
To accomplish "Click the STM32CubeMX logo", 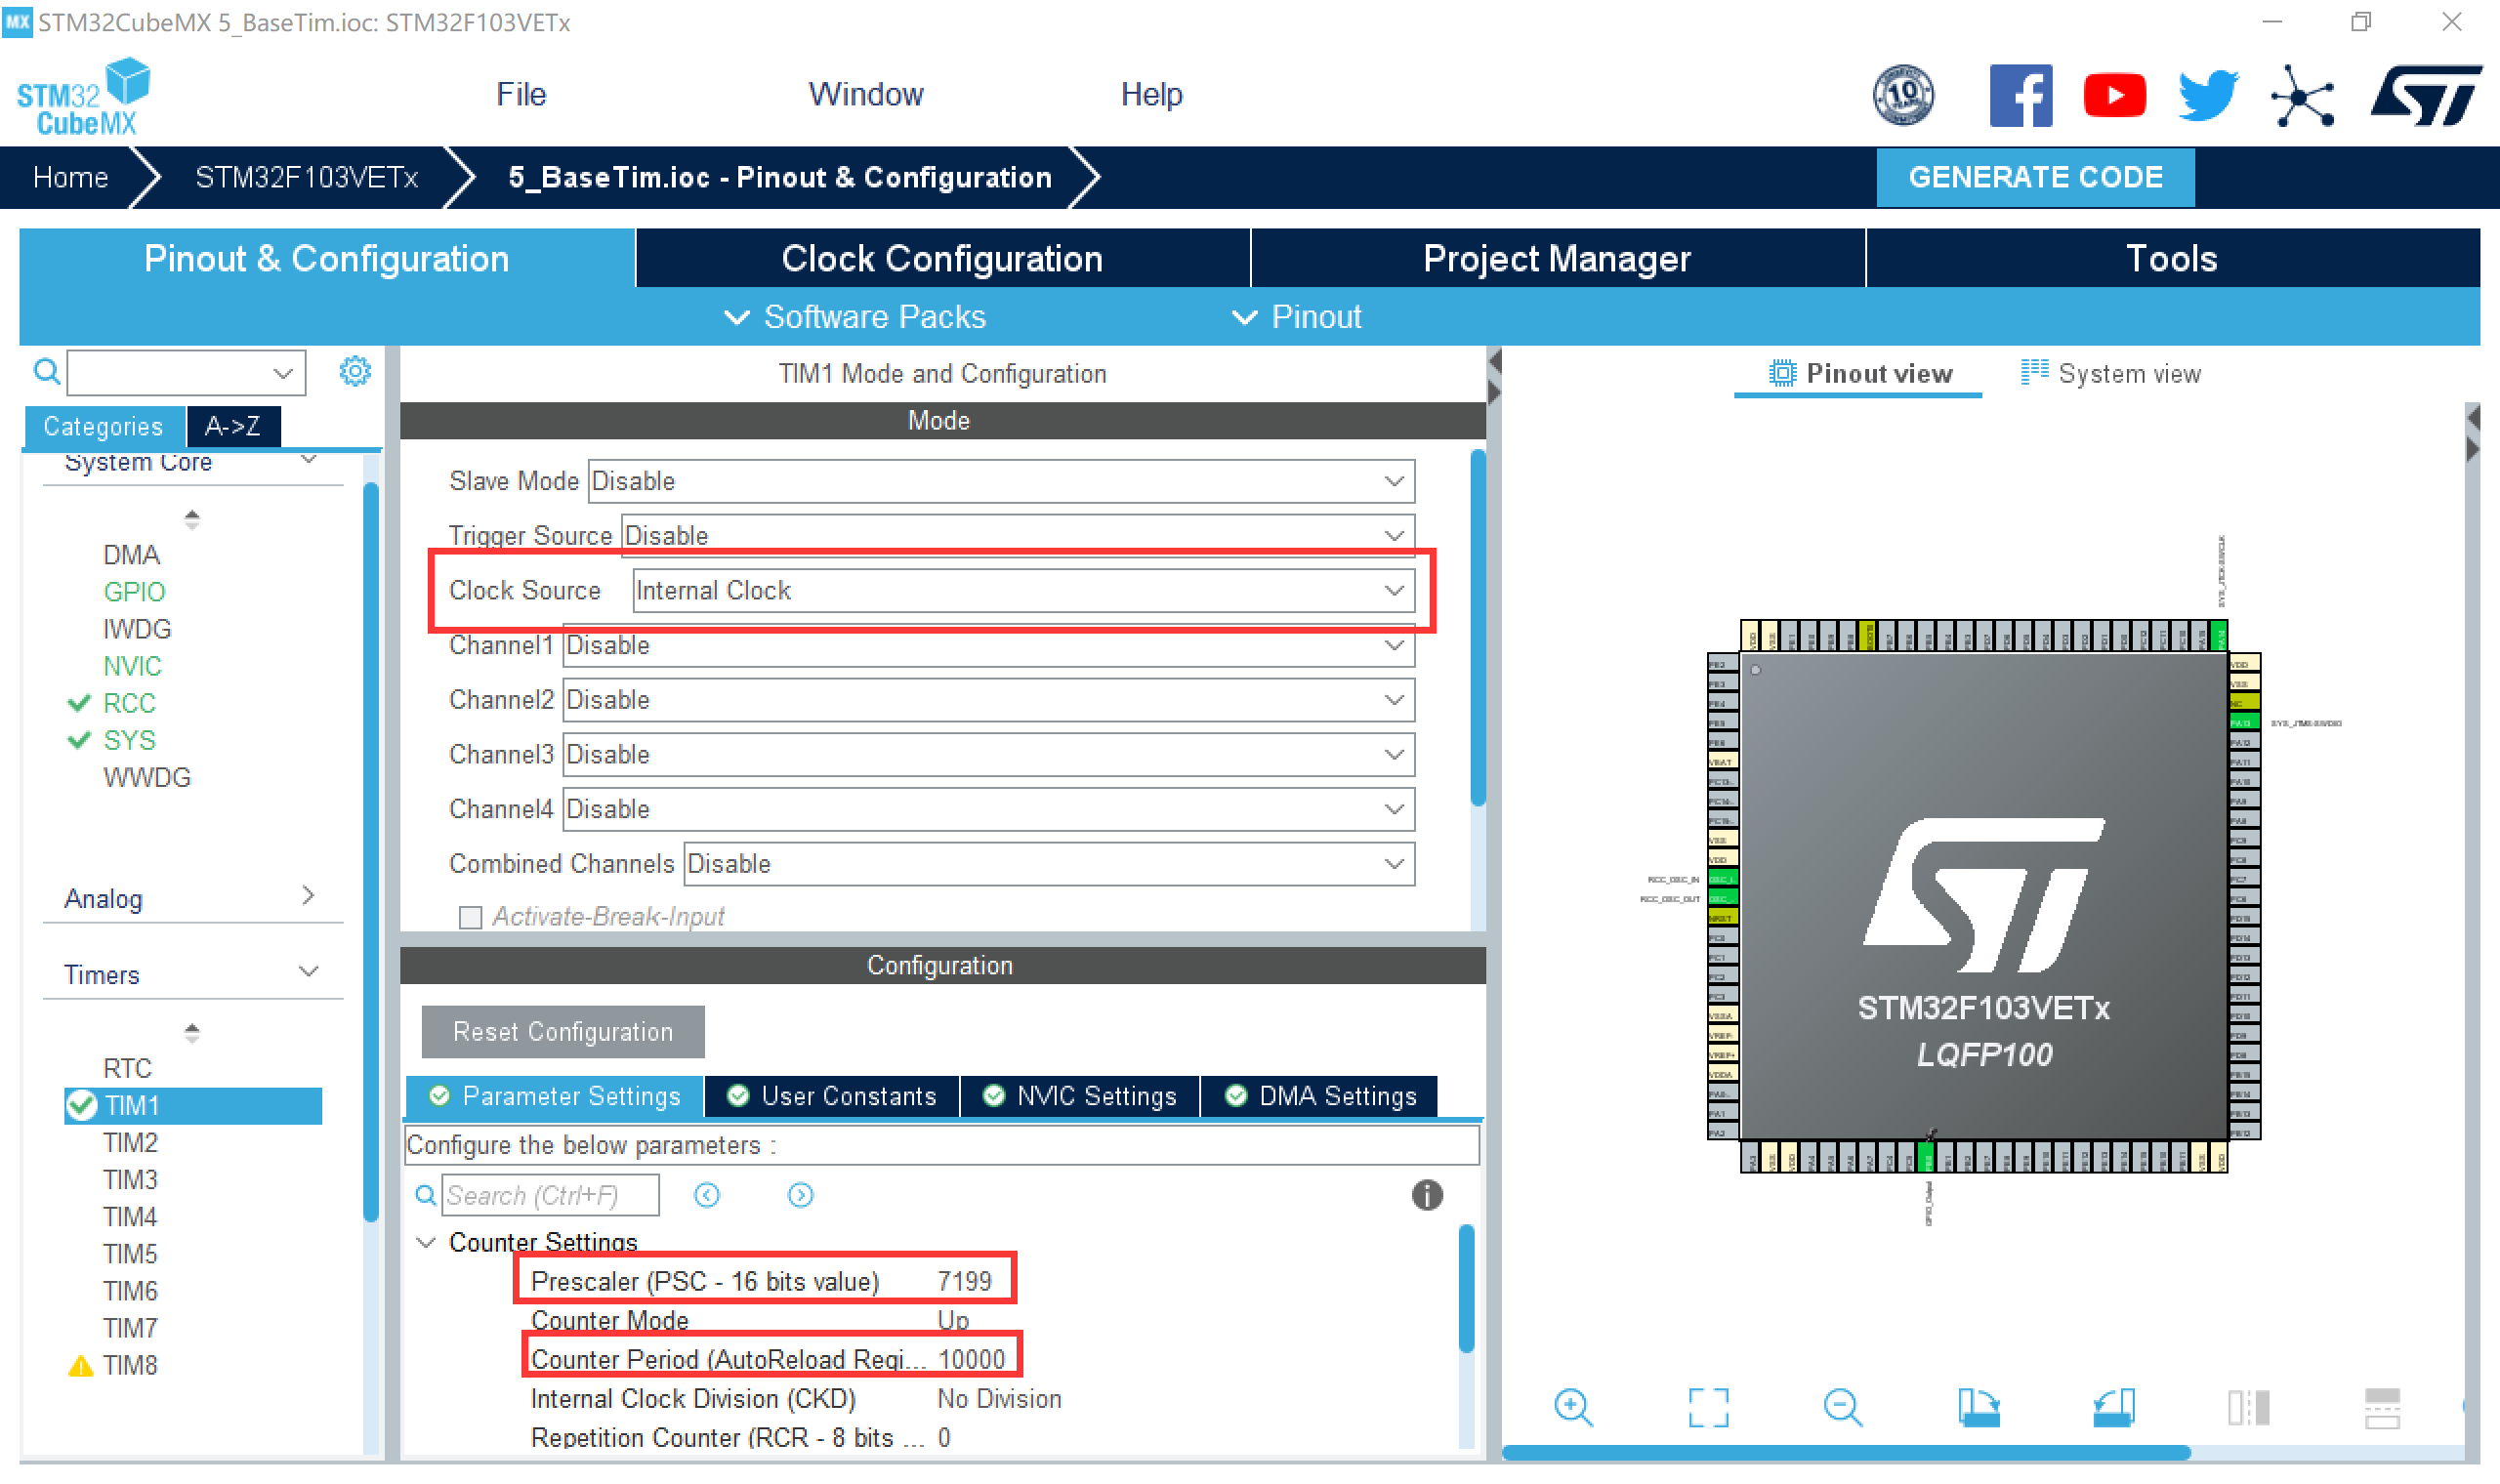I will (84, 97).
